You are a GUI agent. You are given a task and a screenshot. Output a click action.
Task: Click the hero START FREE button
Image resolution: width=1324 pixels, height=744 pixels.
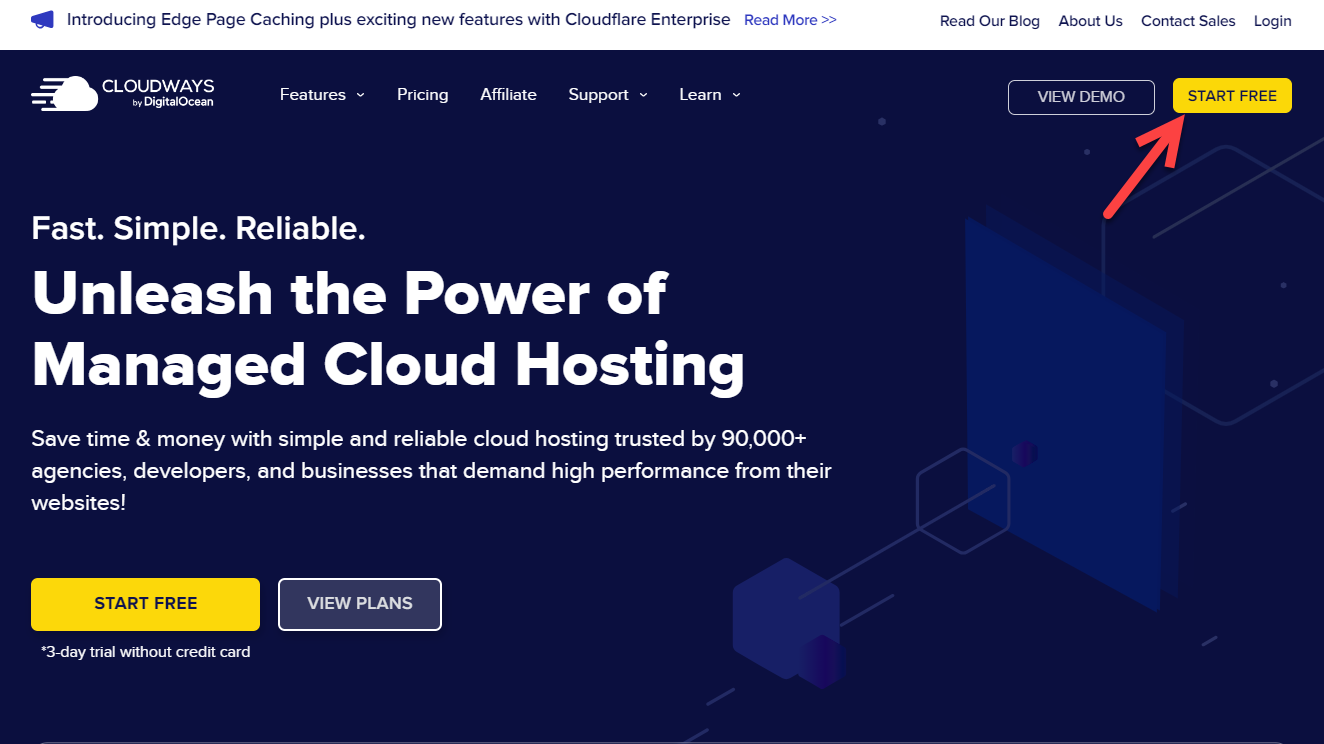[145, 604]
